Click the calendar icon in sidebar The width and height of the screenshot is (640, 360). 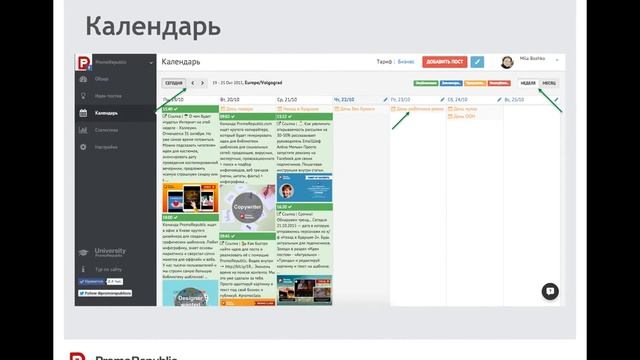[83, 113]
